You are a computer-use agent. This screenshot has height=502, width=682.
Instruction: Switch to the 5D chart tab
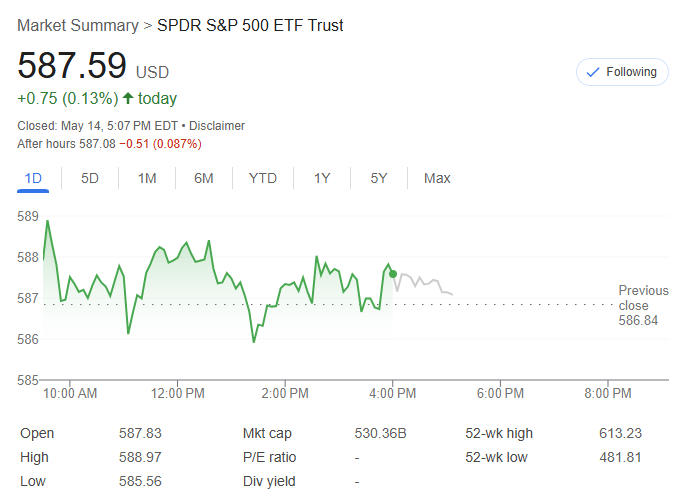90,178
